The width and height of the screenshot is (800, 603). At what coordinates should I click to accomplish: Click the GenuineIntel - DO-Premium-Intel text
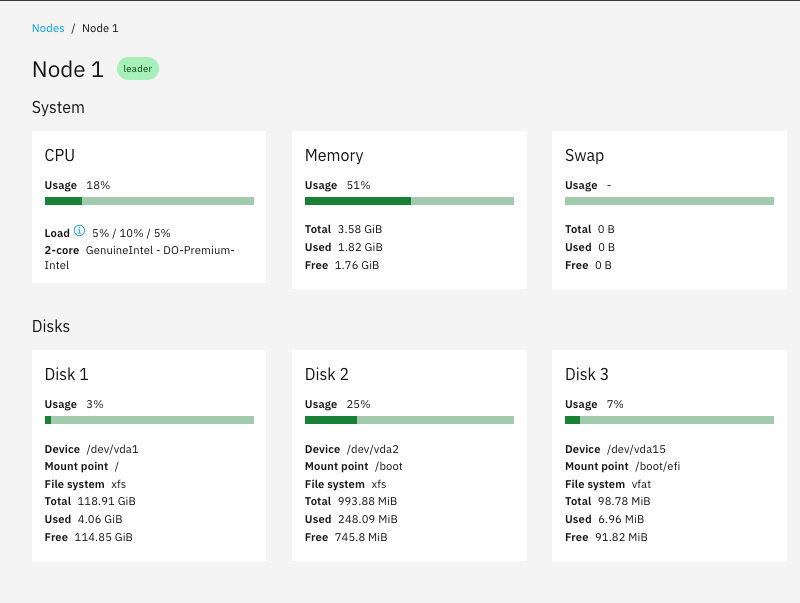(139, 258)
